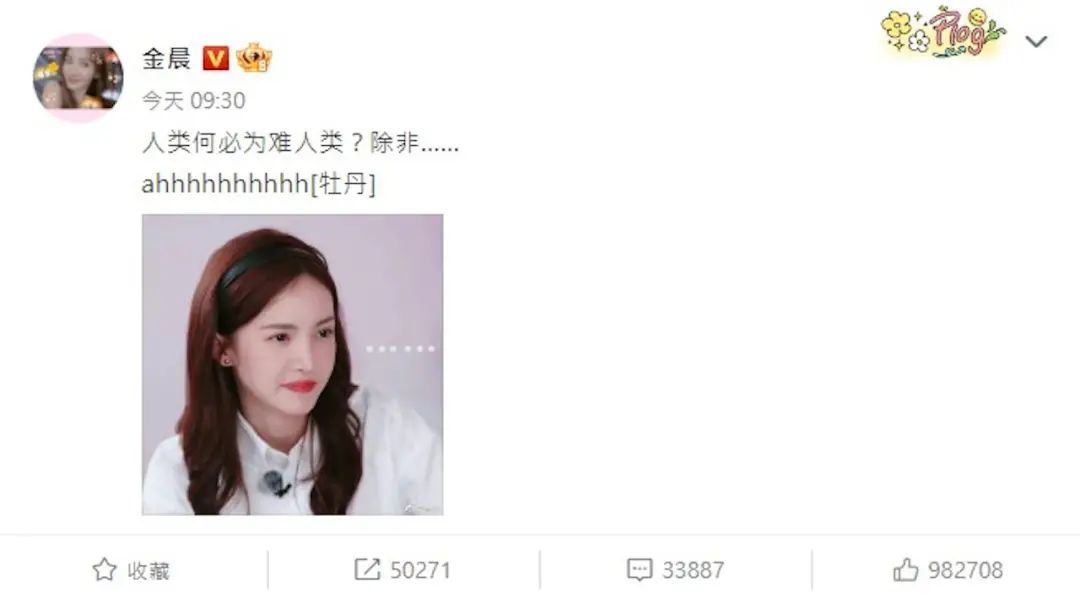Click the post text 人类何必为难人类
The width and height of the screenshot is (1080, 598).
click(242, 143)
